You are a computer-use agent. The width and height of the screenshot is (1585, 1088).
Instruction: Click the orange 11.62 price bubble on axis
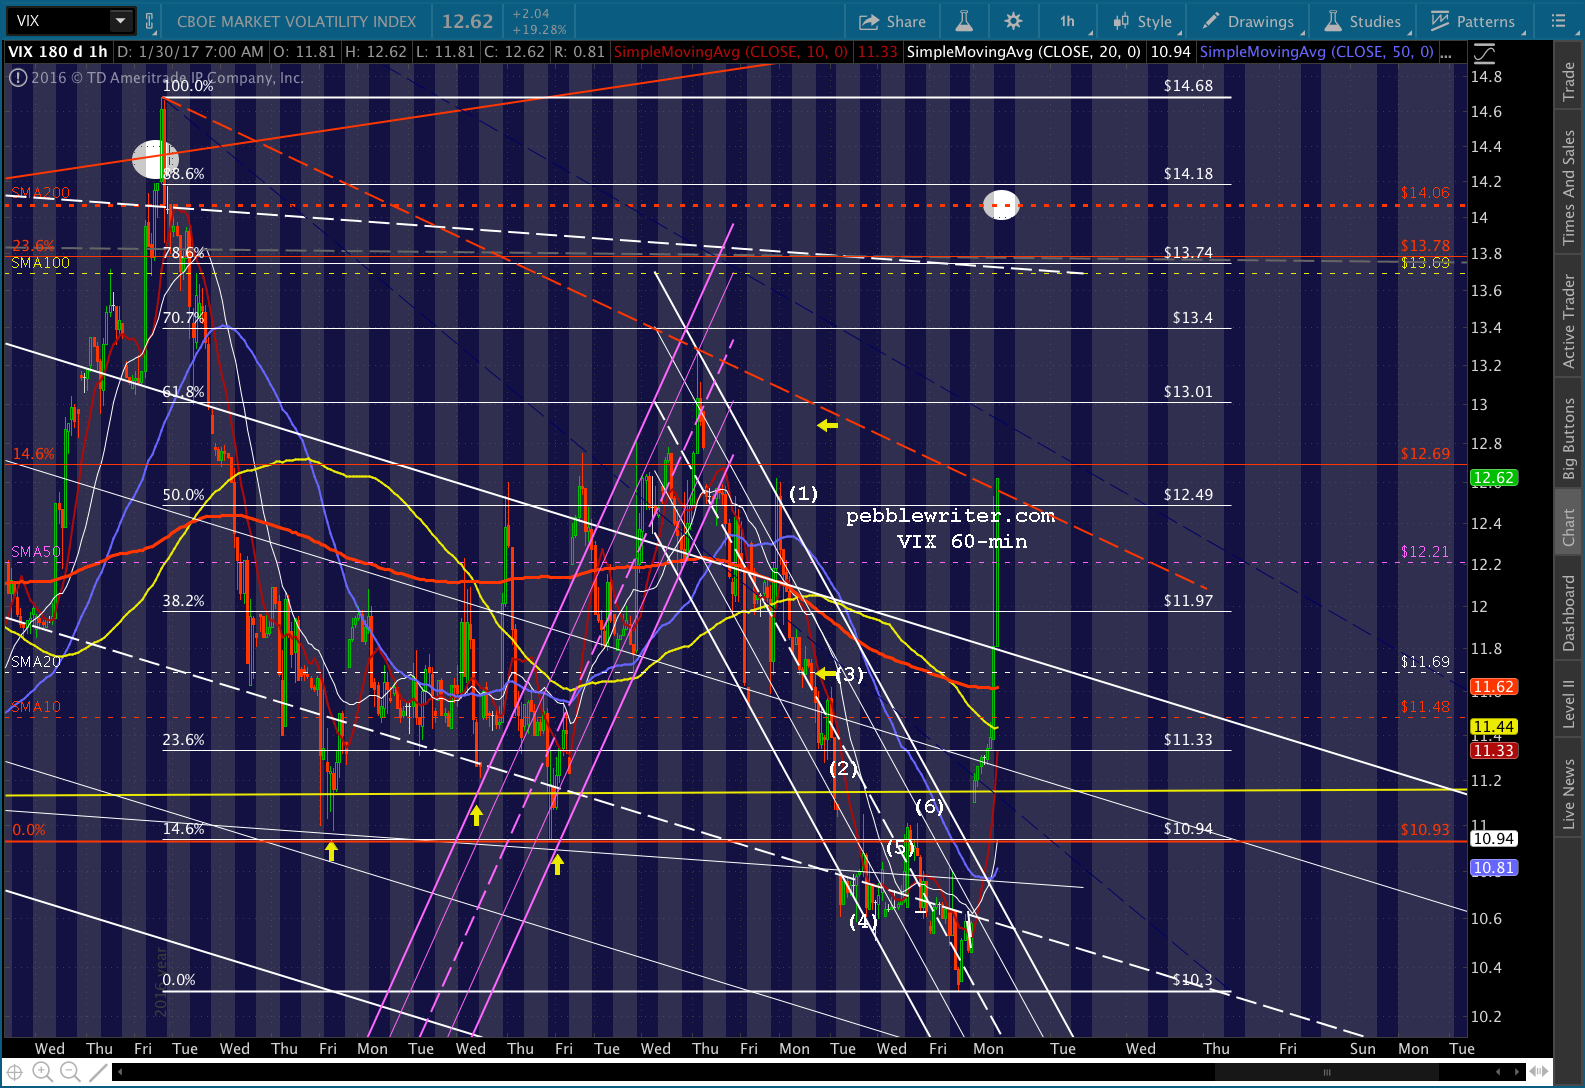(x=1493, y=687)
